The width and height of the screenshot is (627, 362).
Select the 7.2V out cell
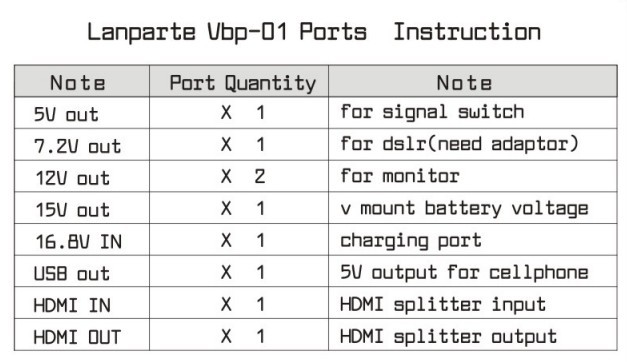pos(82,145)
